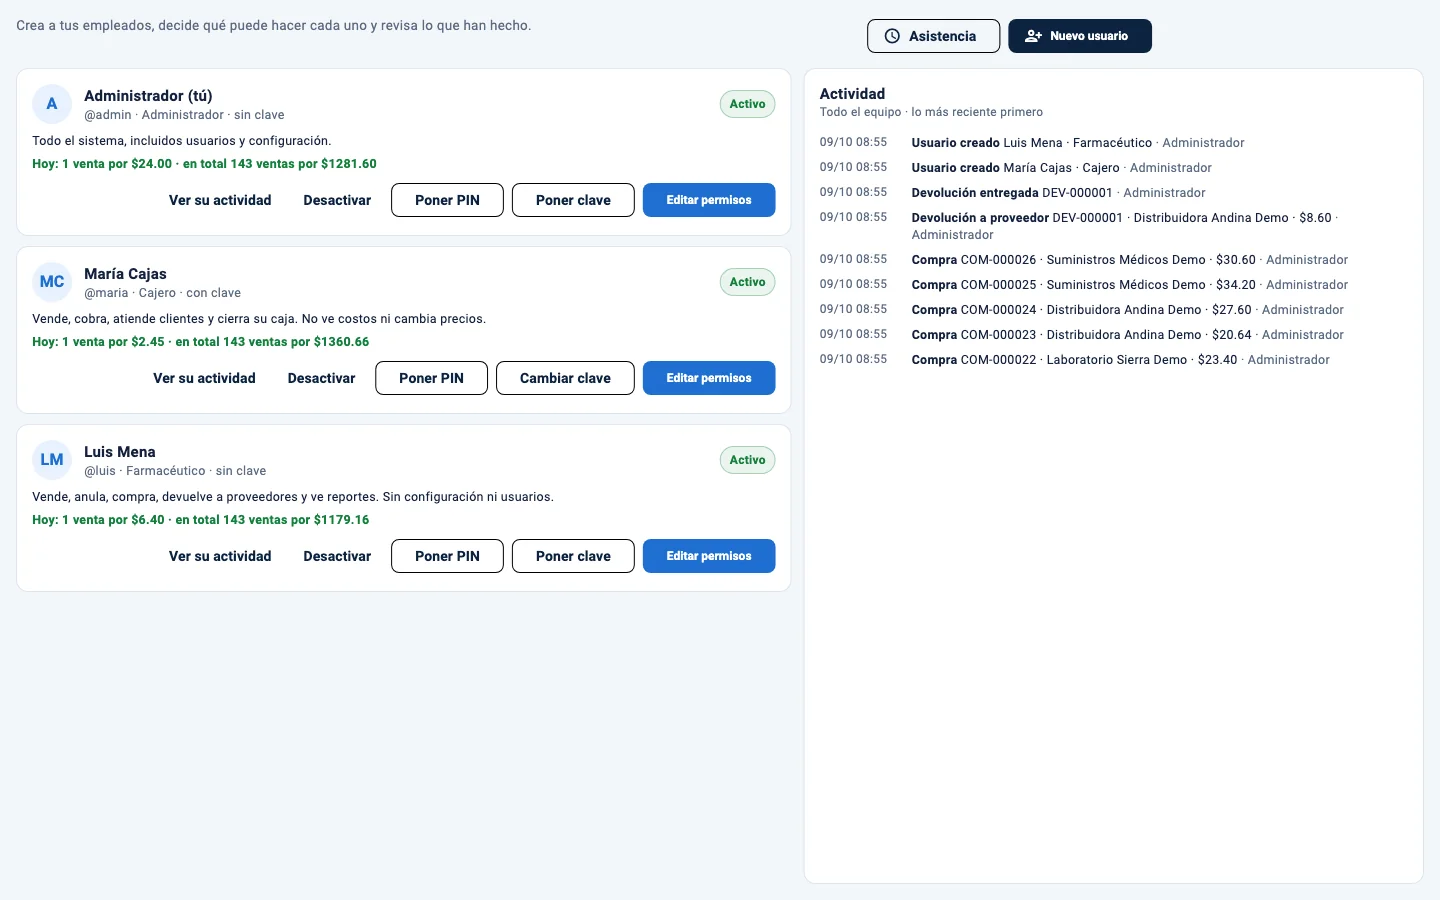Viewport: 1440px width, 900px height.
Task: Deactivate Luis Mena
Action: pyautogui.click(x=337, y=556)
